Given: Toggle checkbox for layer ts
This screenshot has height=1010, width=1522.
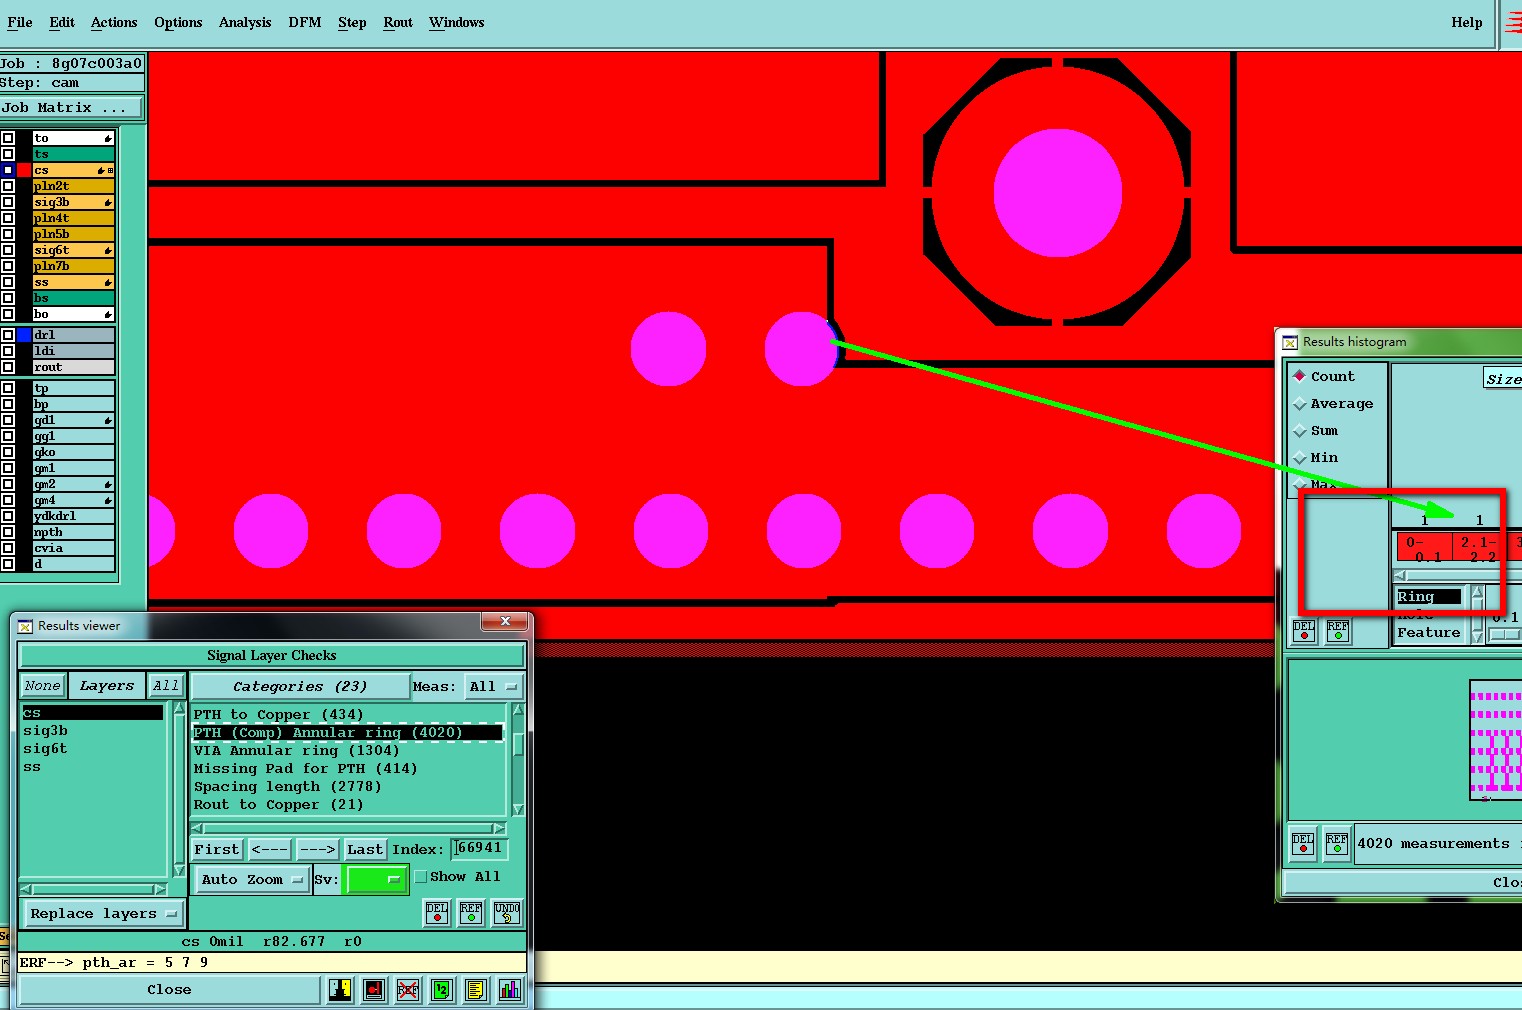Looking at the screenshot, I should 8,154.
